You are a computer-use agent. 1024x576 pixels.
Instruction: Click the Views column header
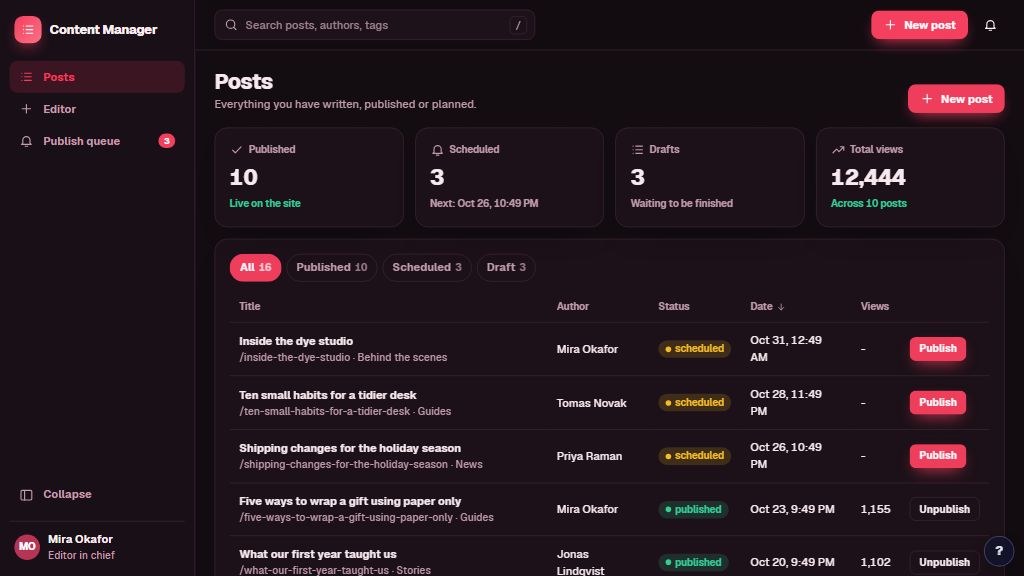pos(874,306)
